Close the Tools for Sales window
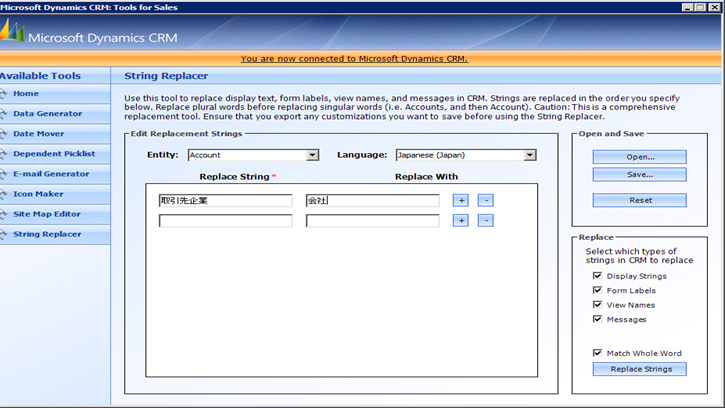 click(x=714, y=7)
